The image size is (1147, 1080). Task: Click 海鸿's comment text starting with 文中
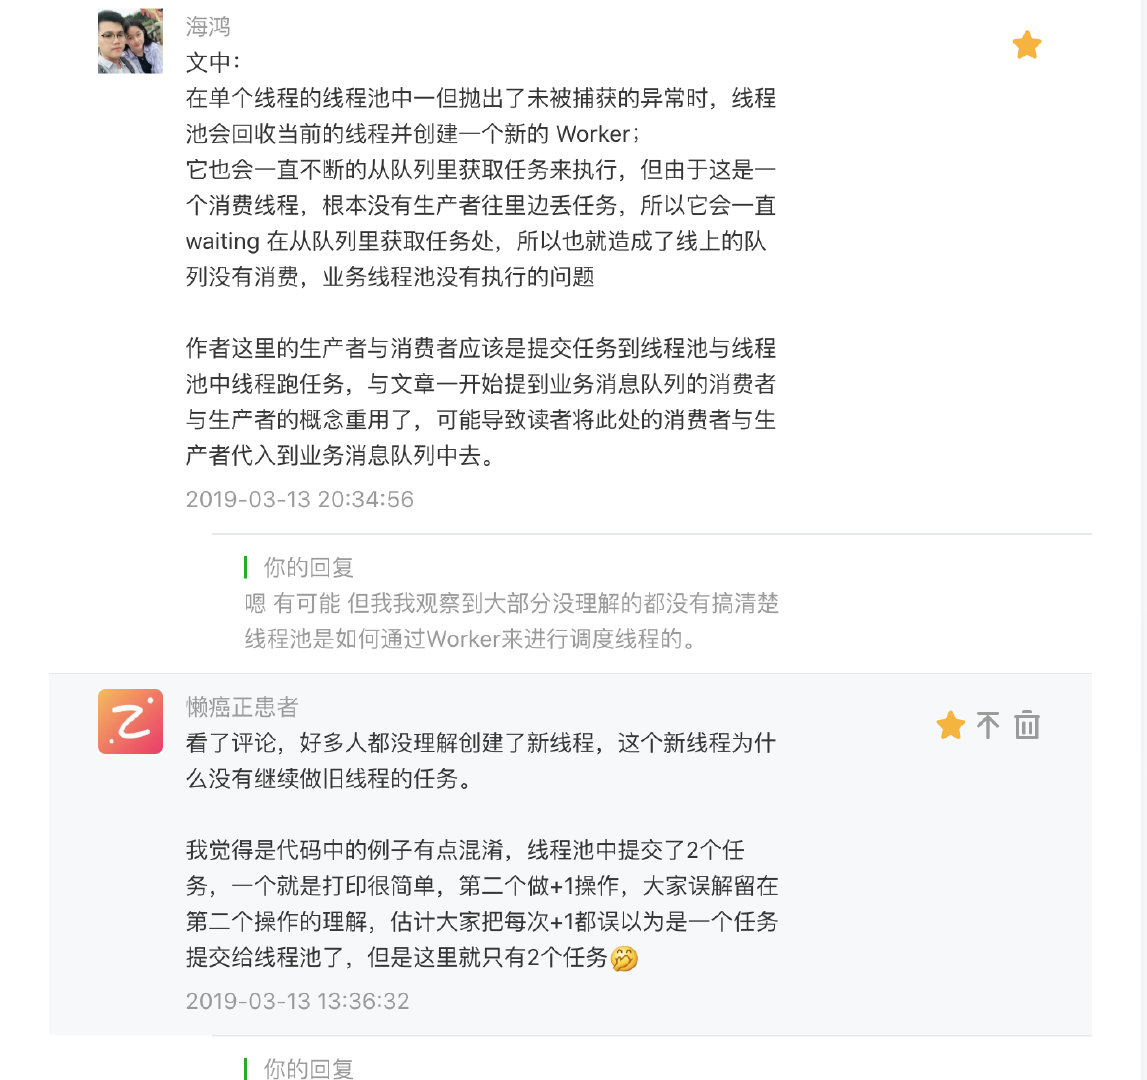(x=481, y=170)
